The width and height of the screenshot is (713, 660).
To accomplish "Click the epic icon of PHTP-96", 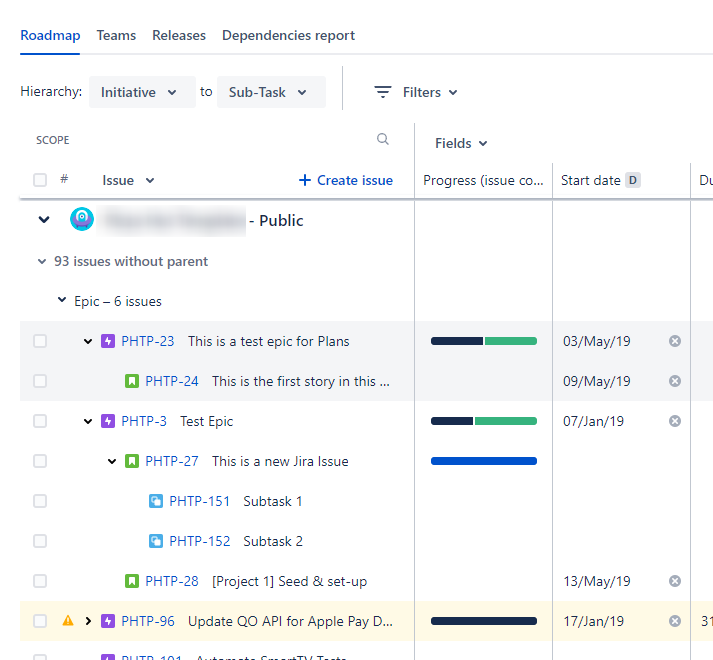I will 108,621.
